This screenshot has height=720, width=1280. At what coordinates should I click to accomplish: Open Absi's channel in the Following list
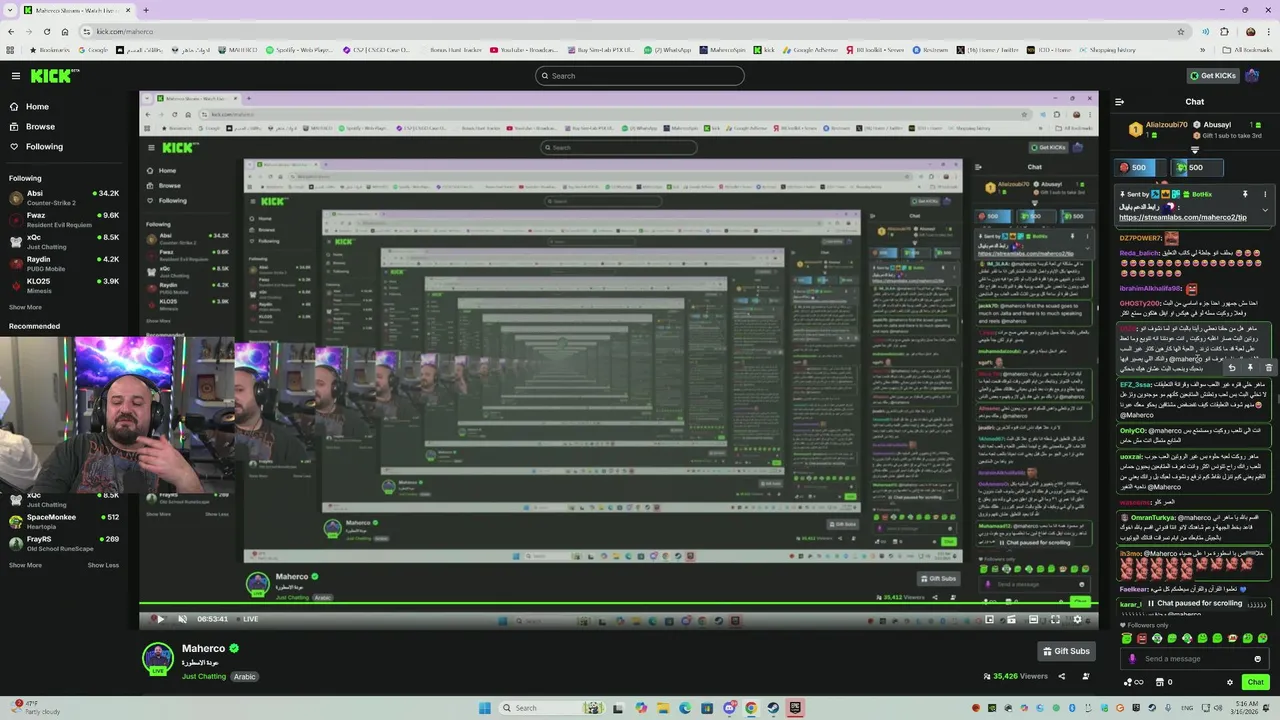pos(64,197)
